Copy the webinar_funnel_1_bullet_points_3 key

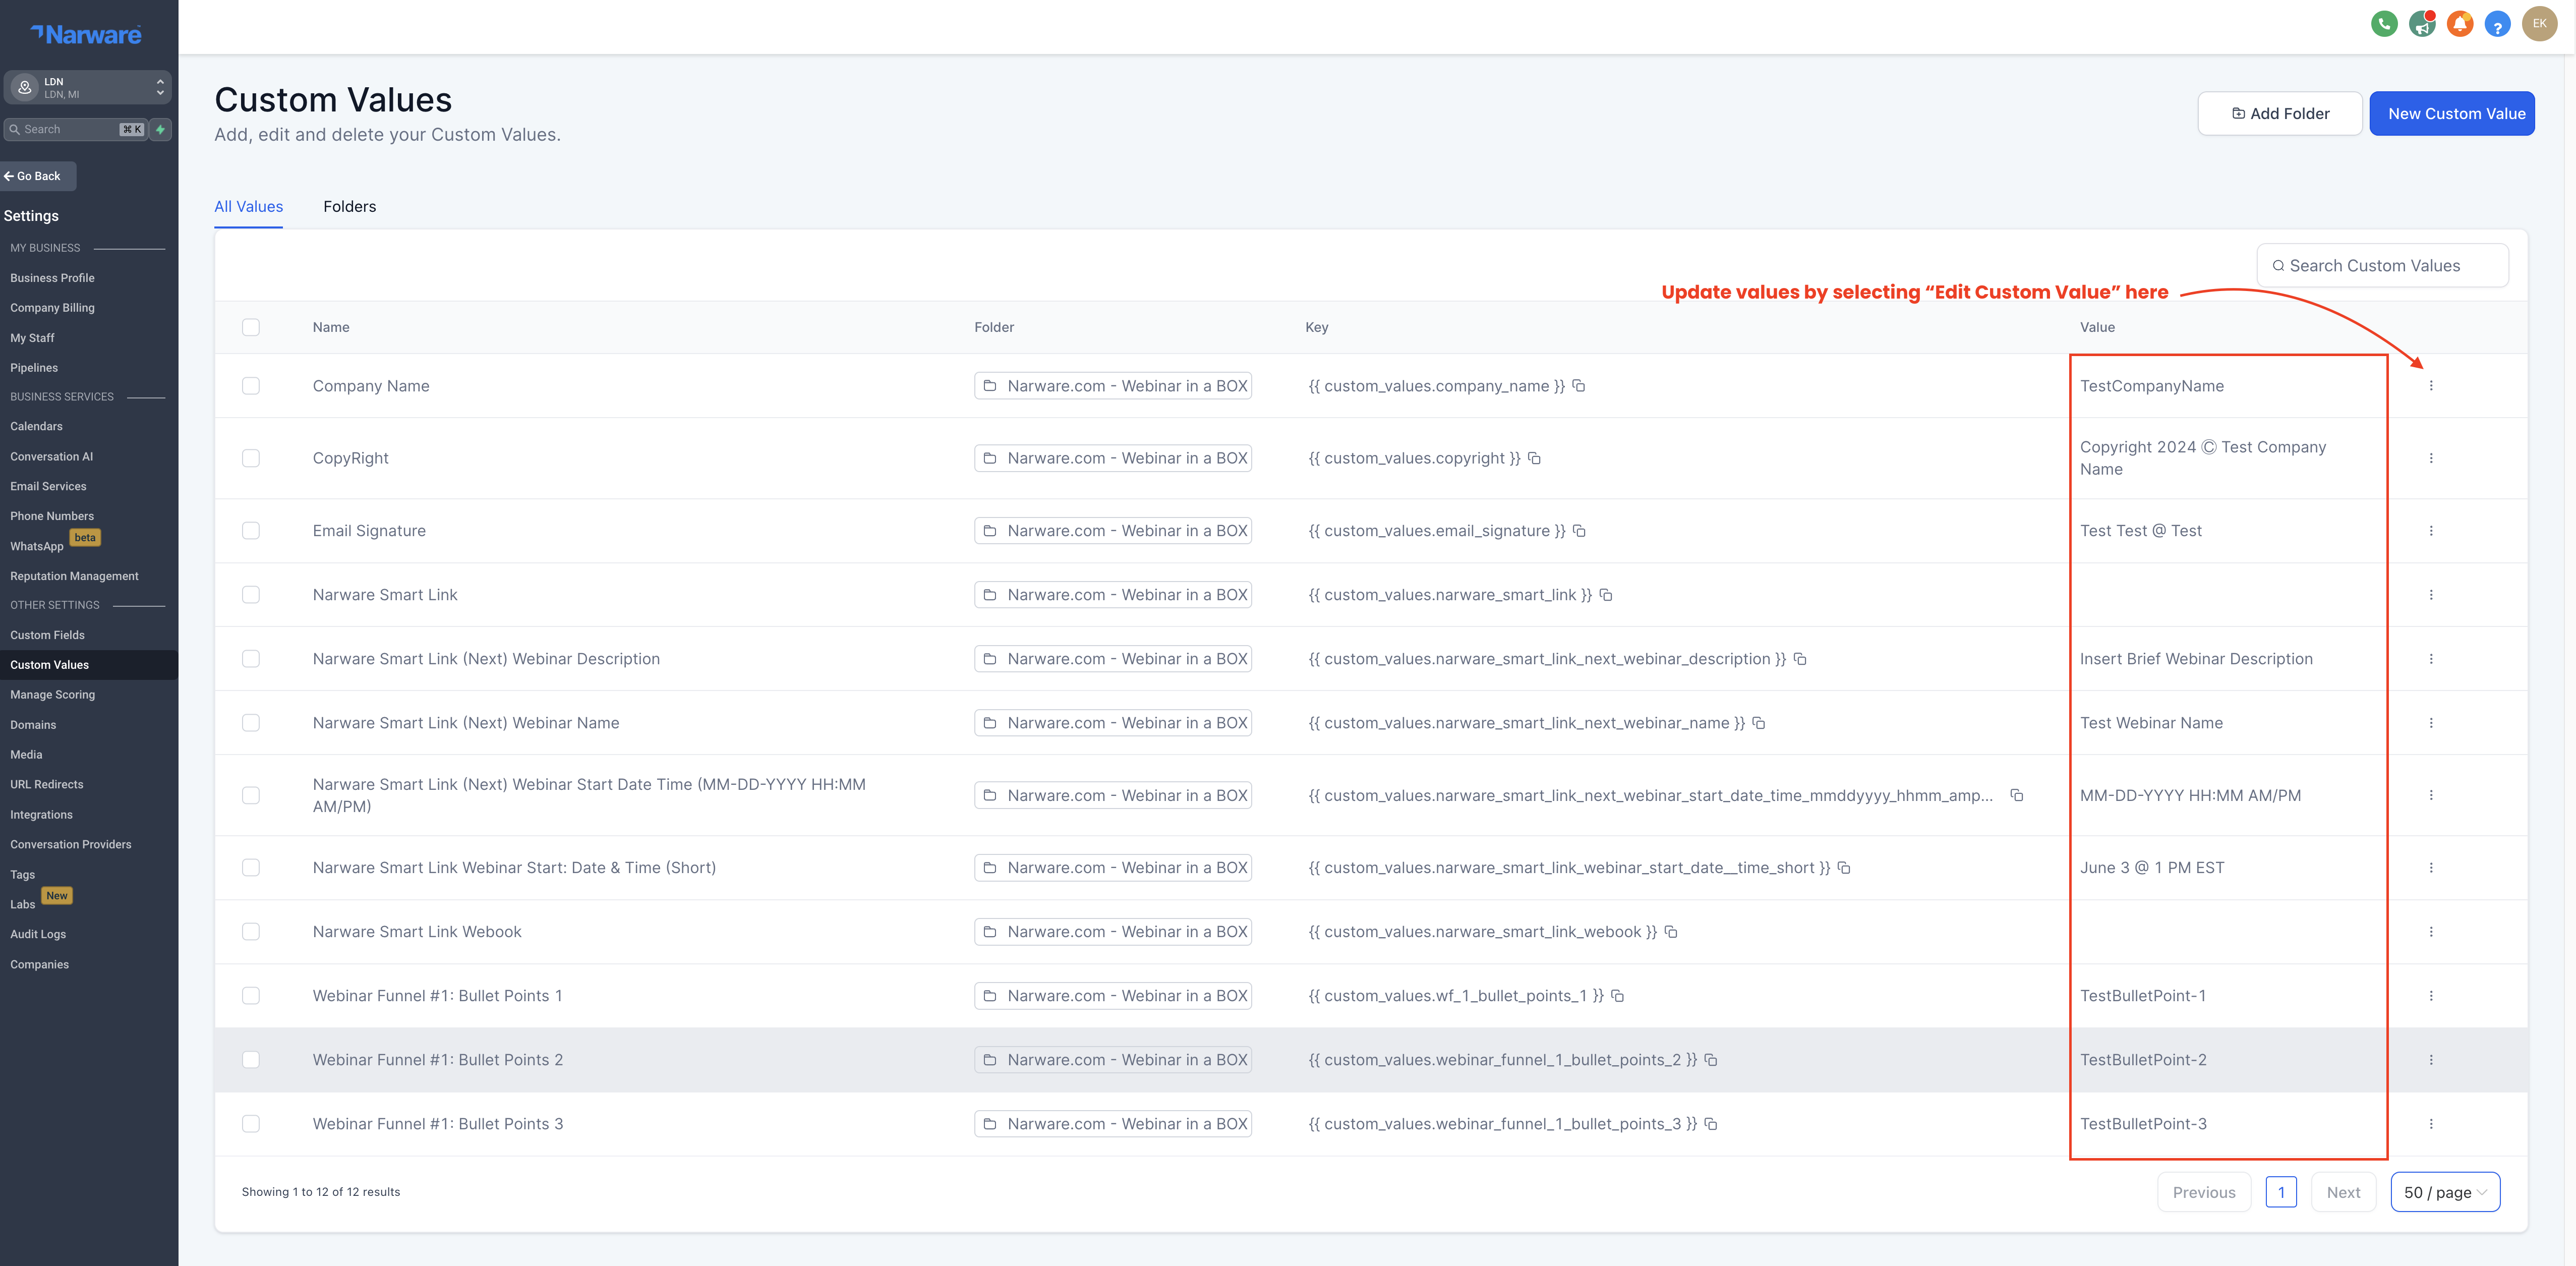(1710, 1124)
